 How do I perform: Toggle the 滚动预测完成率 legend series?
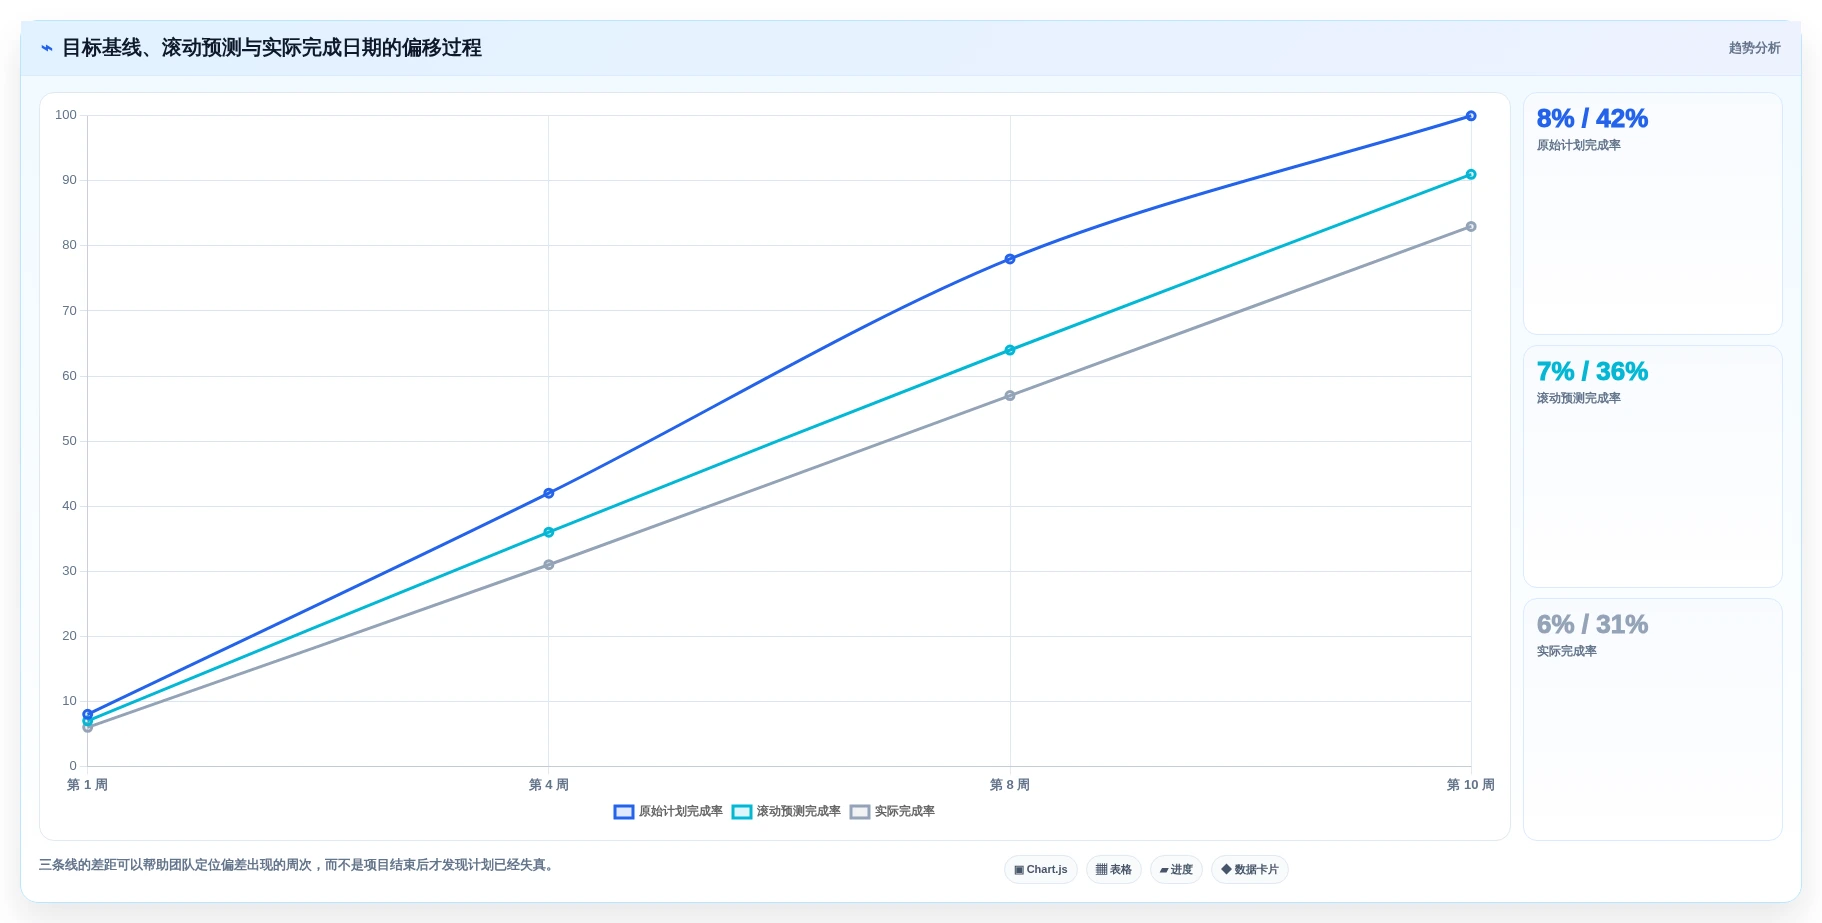(x=786, y=812)
